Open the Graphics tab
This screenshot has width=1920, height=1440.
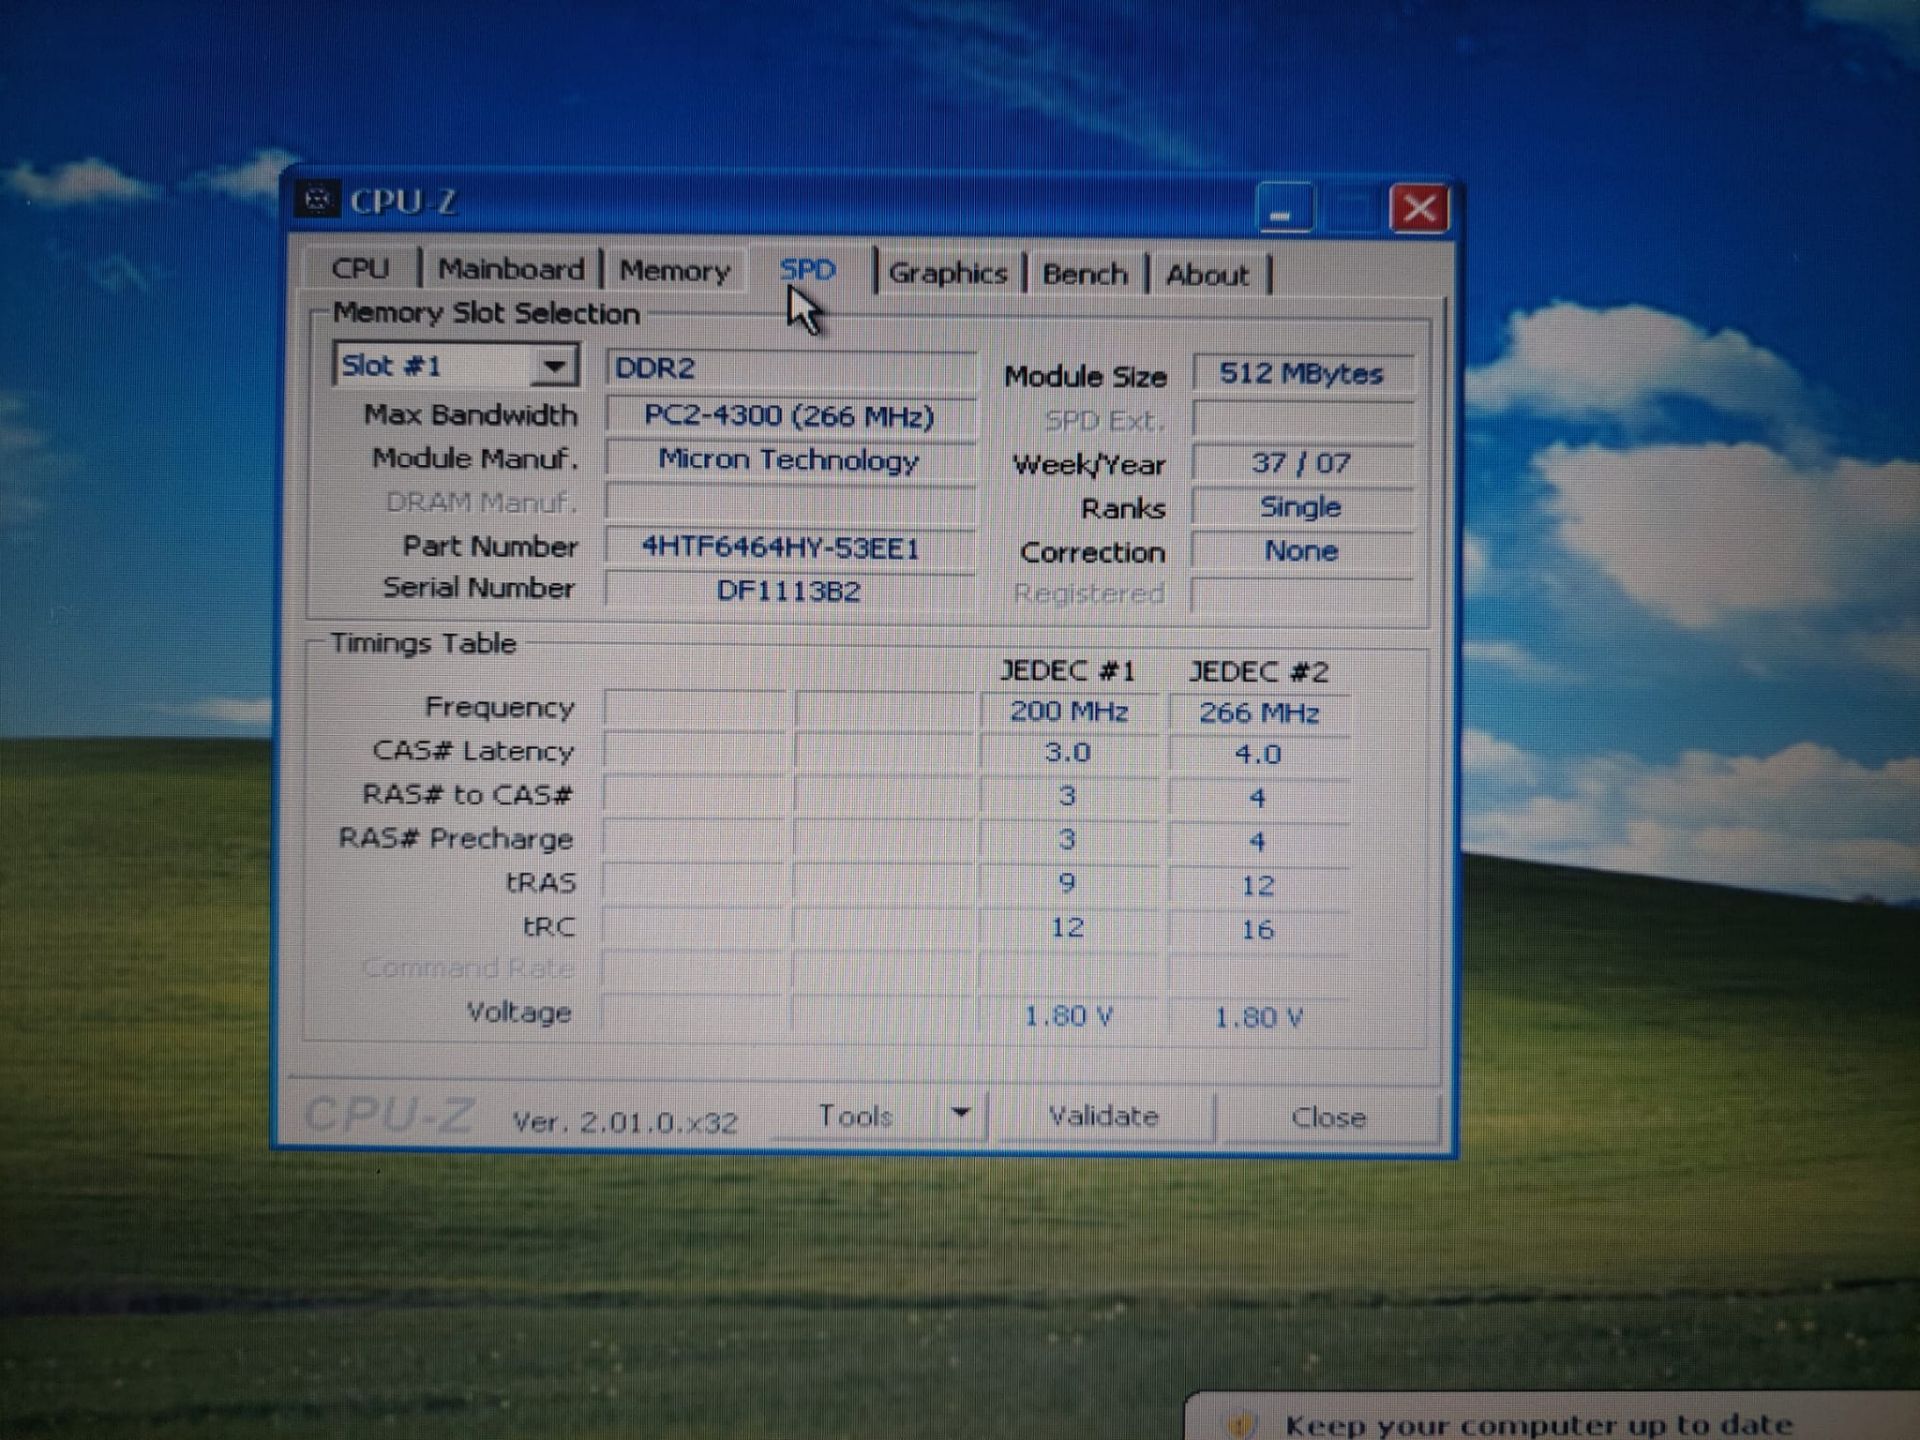point(948,273)
